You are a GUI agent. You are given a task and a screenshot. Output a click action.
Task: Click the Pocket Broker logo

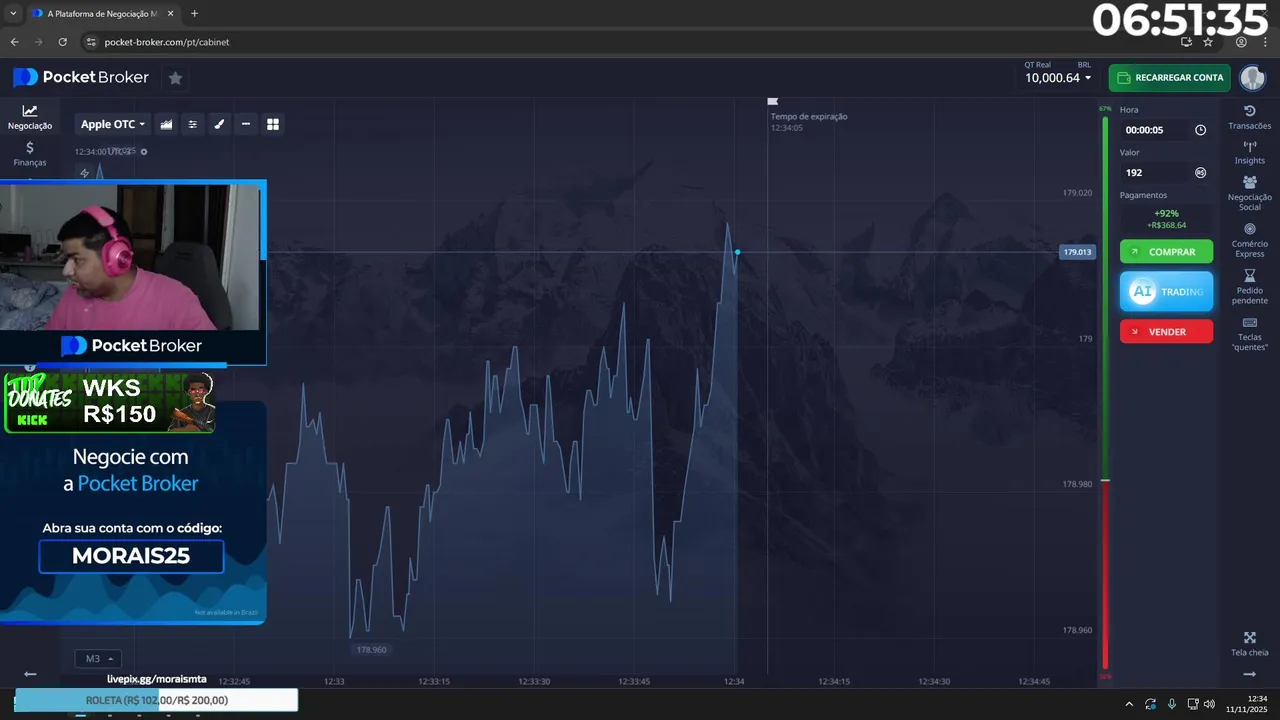[81, 77]
